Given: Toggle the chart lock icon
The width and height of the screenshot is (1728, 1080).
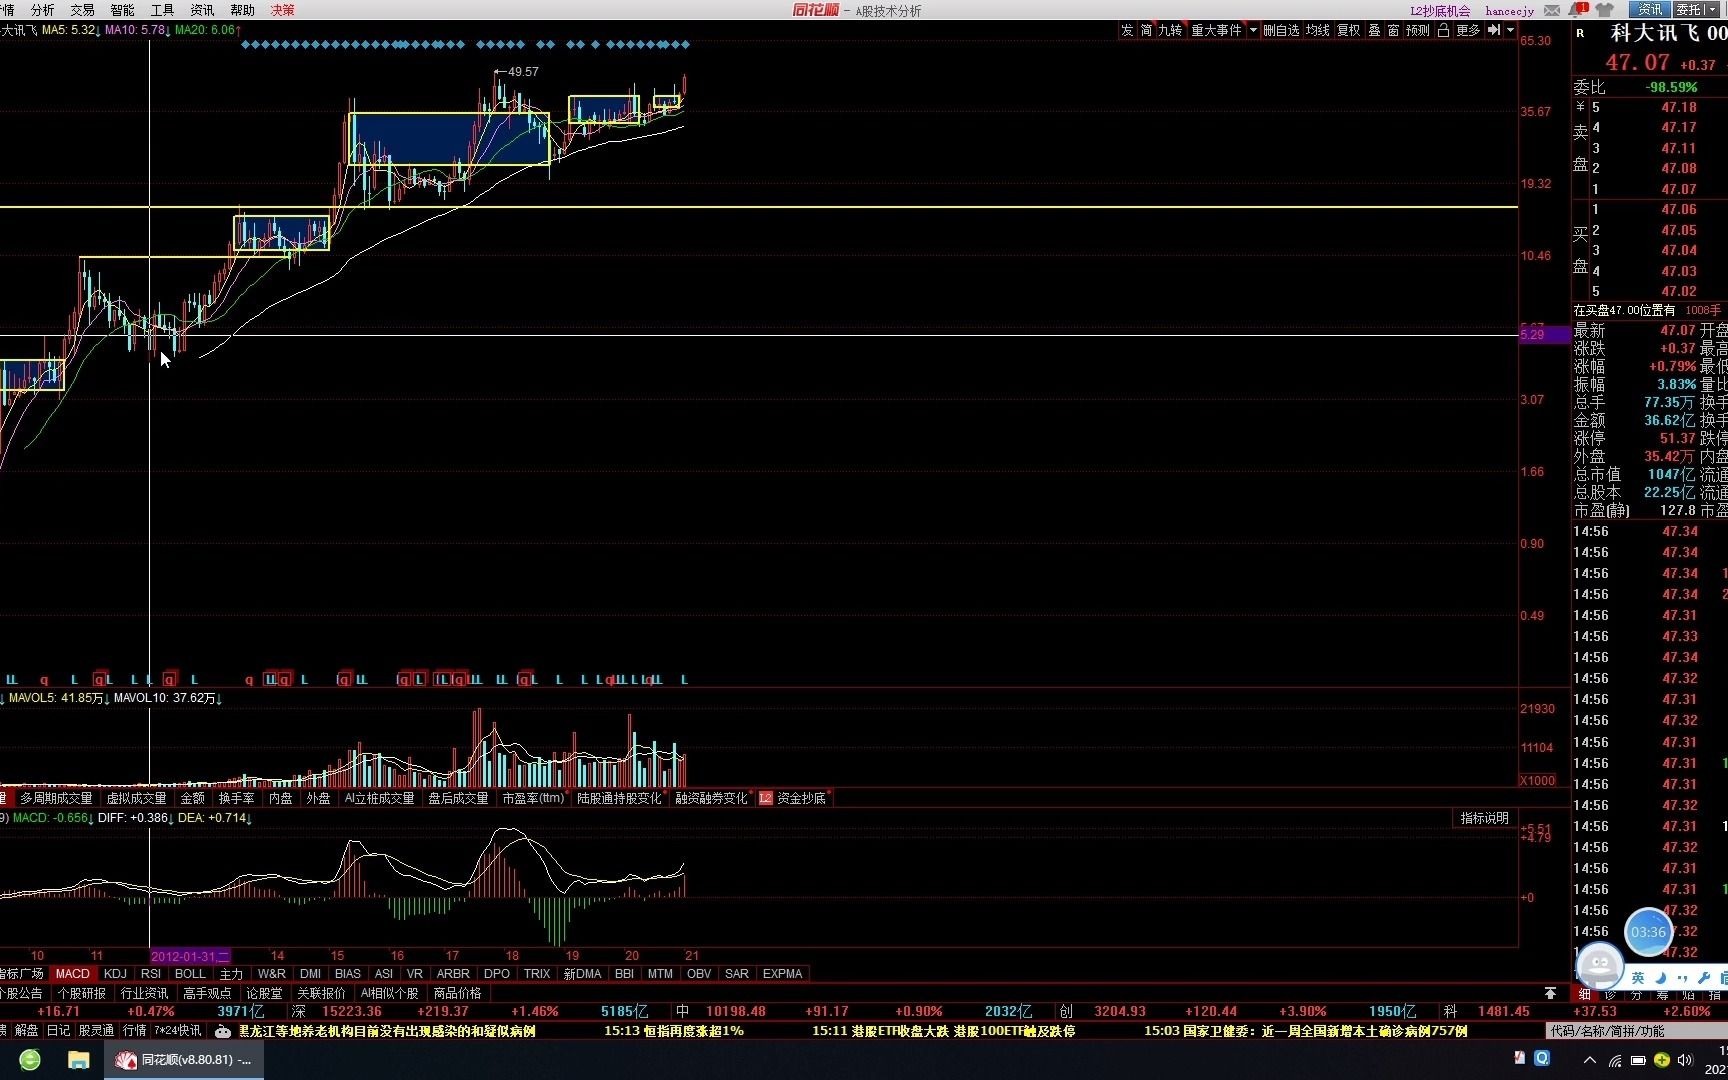Looking at the screenshot, I should pyautogui.click(x=1443, y=31).
